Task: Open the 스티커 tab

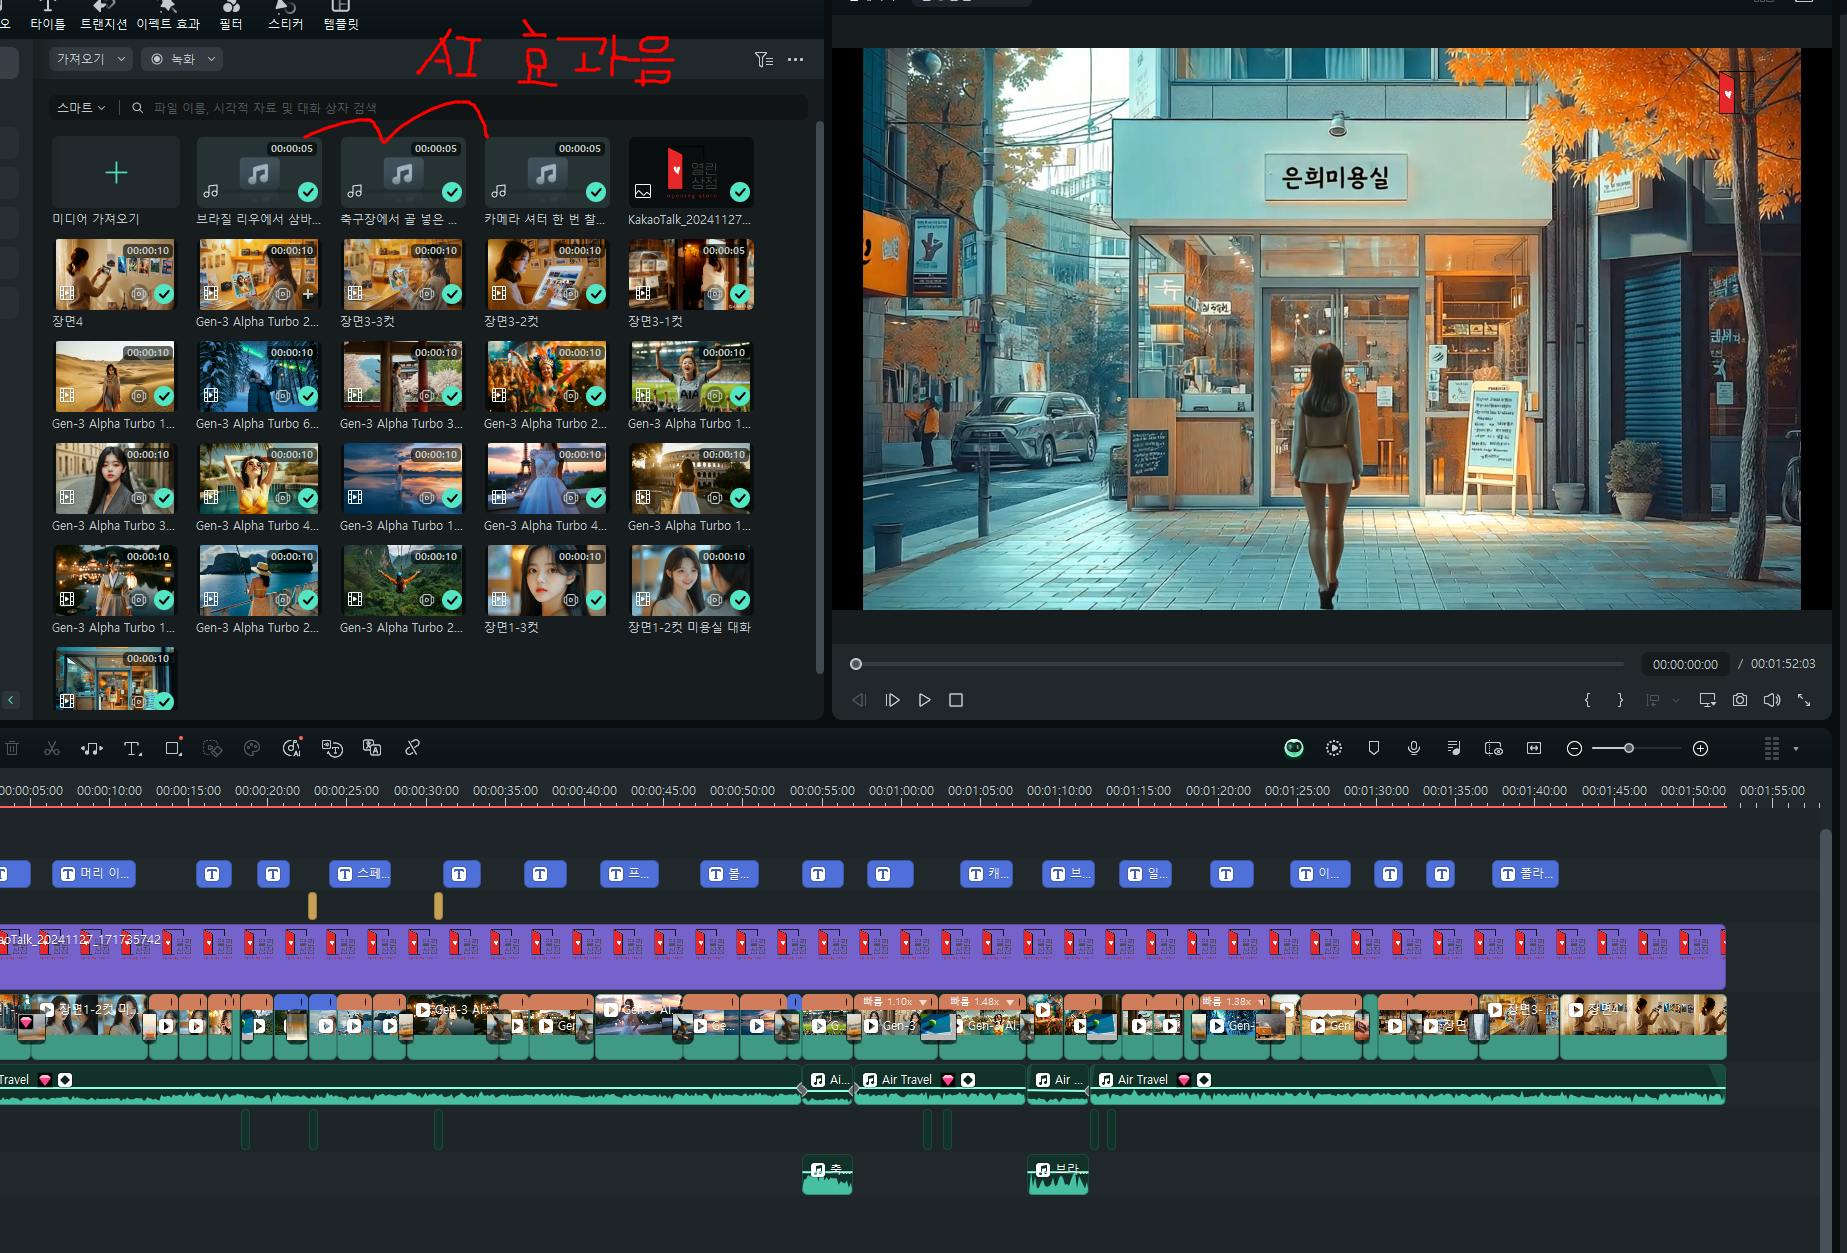Action: point(285,16)
